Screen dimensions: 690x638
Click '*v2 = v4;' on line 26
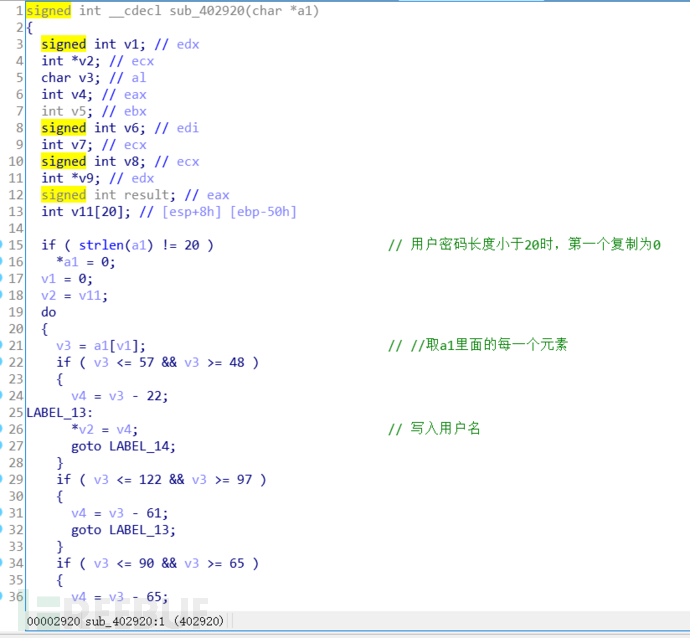point(105,429)
